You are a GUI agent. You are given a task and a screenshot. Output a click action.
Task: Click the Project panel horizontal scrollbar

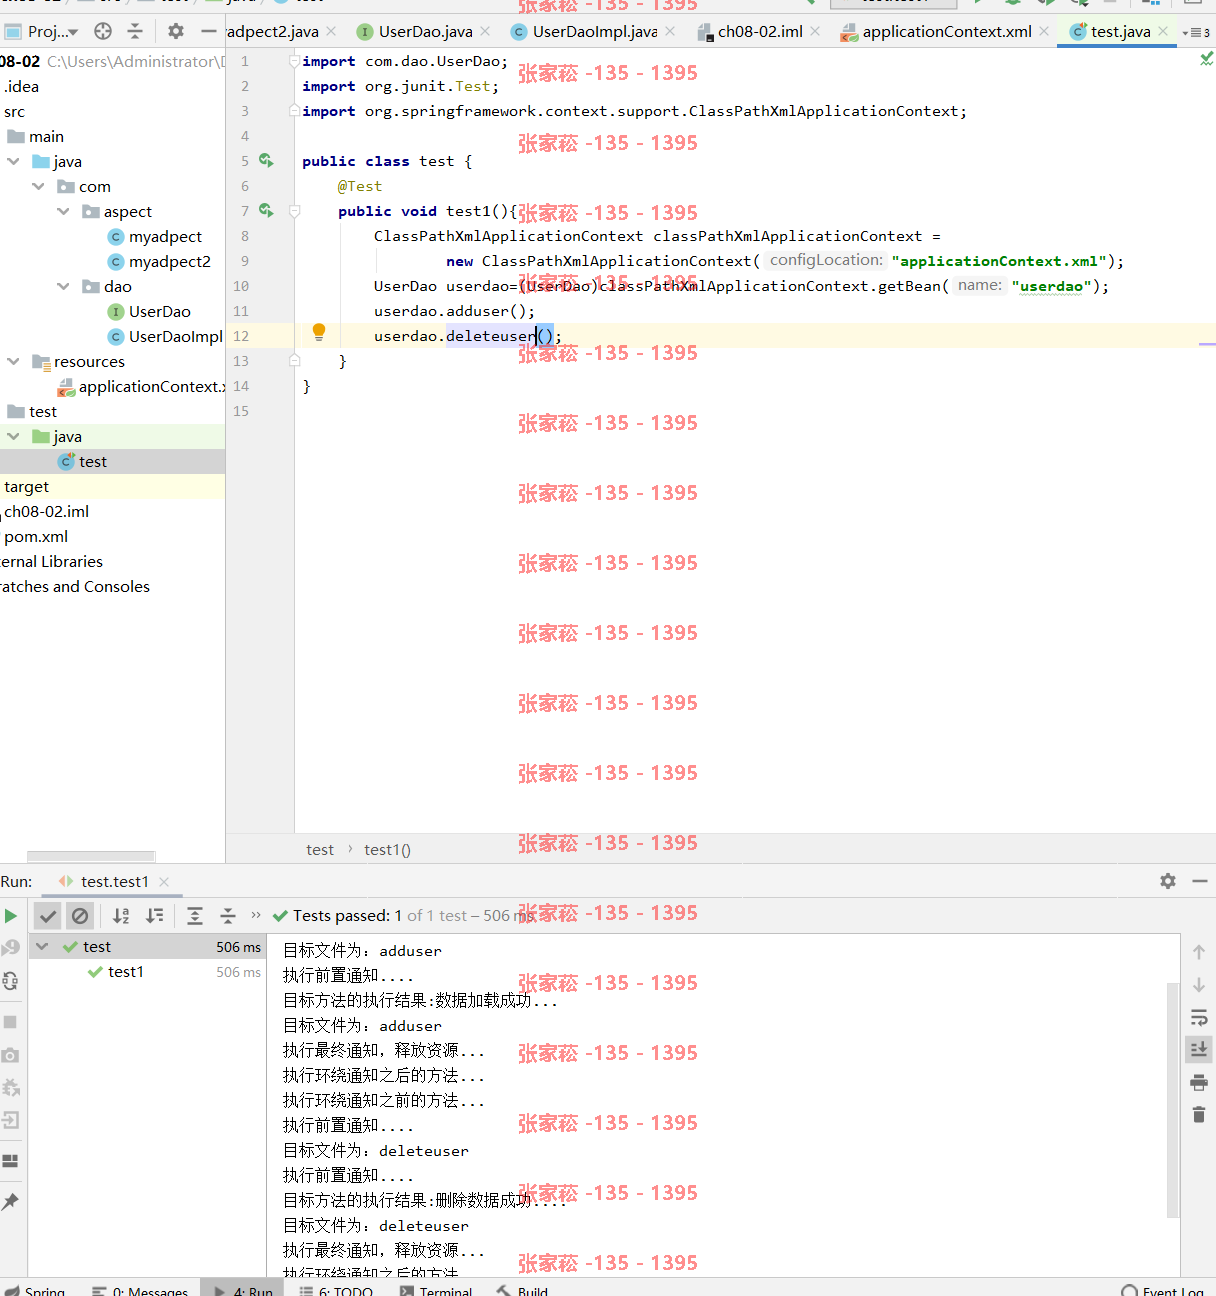[91, 856]
